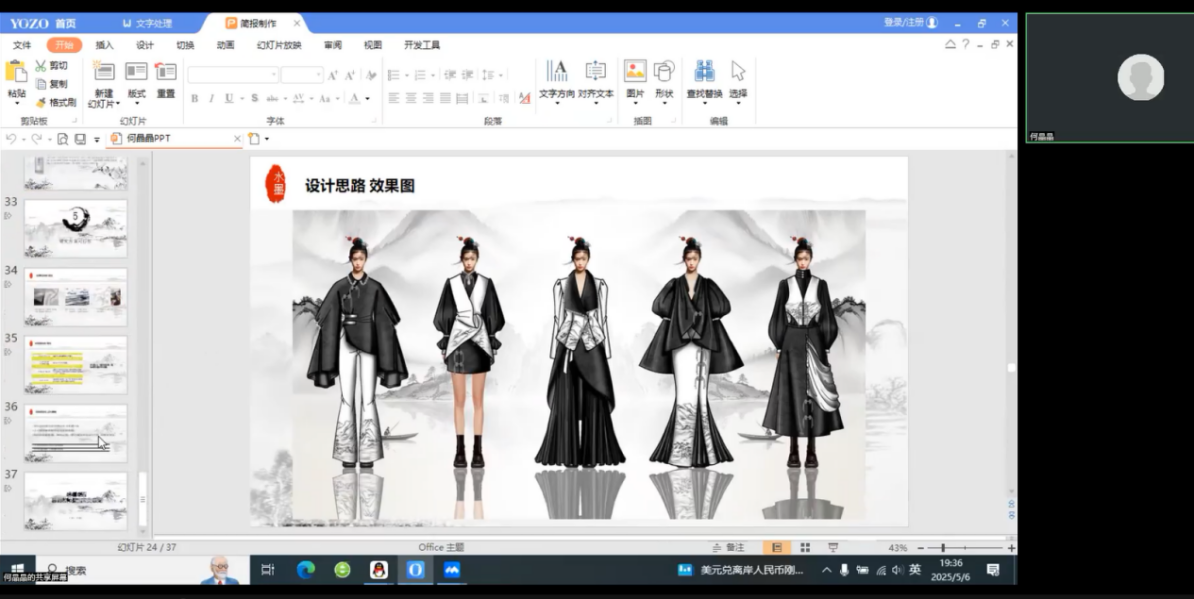Select slide 35 thumbnail in panel
The image size is (1194, 599).
click(x=76, y=364)
